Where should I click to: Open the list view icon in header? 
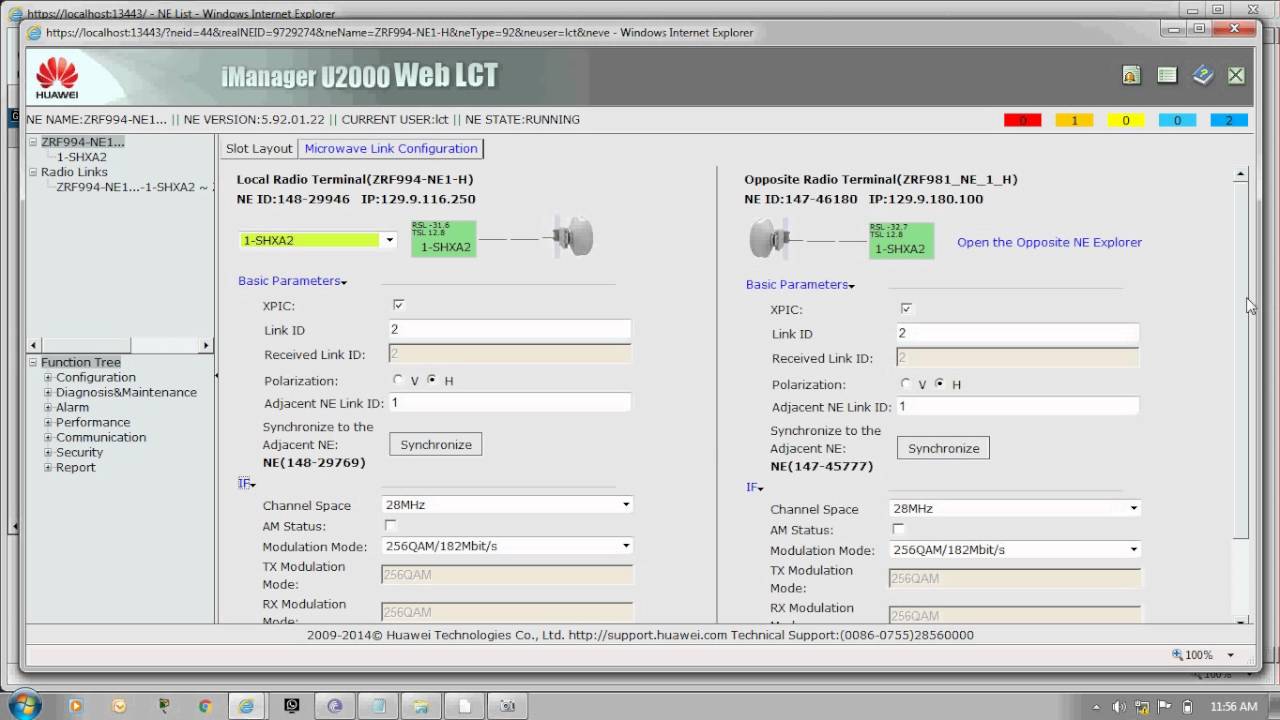(1167, 76)
